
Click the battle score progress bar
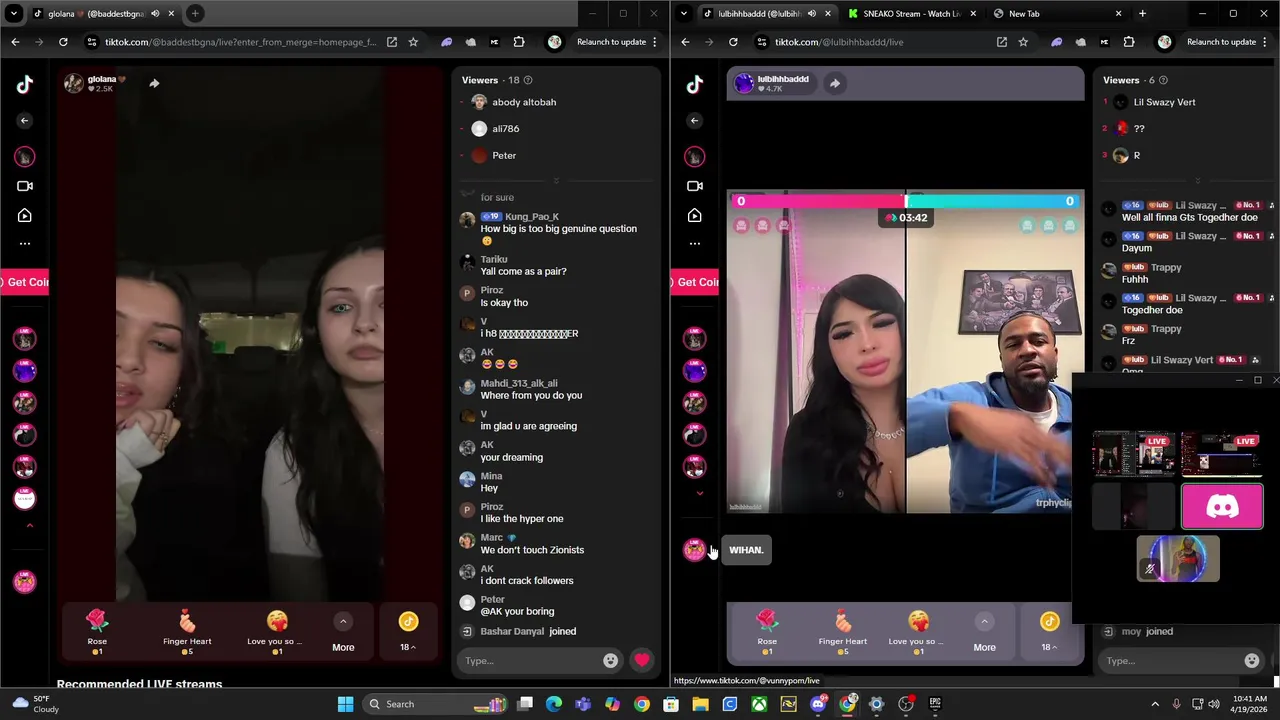[905, 201]
